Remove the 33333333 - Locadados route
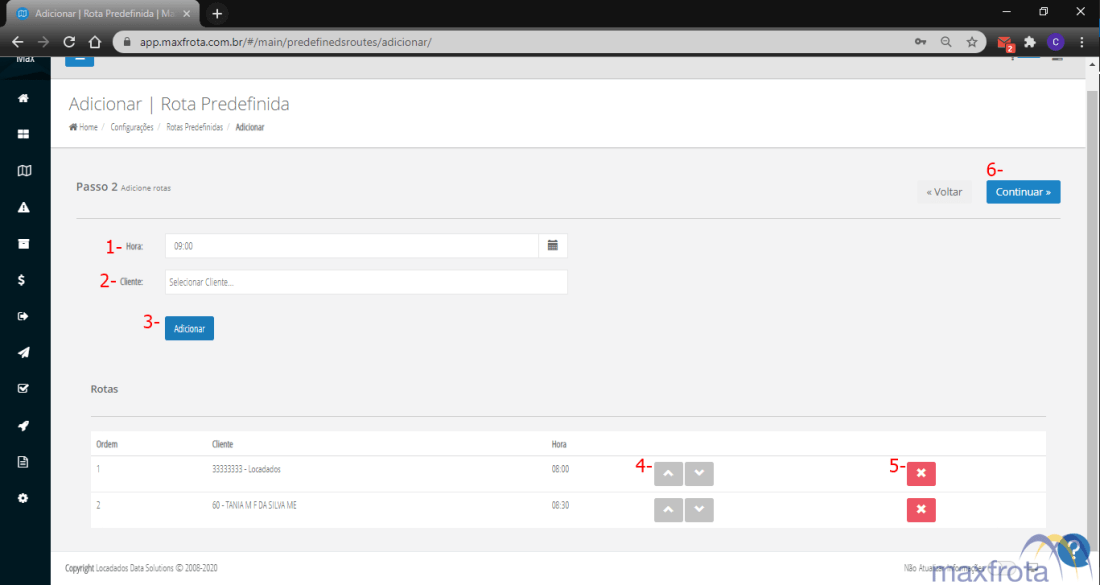 [920, 474]
